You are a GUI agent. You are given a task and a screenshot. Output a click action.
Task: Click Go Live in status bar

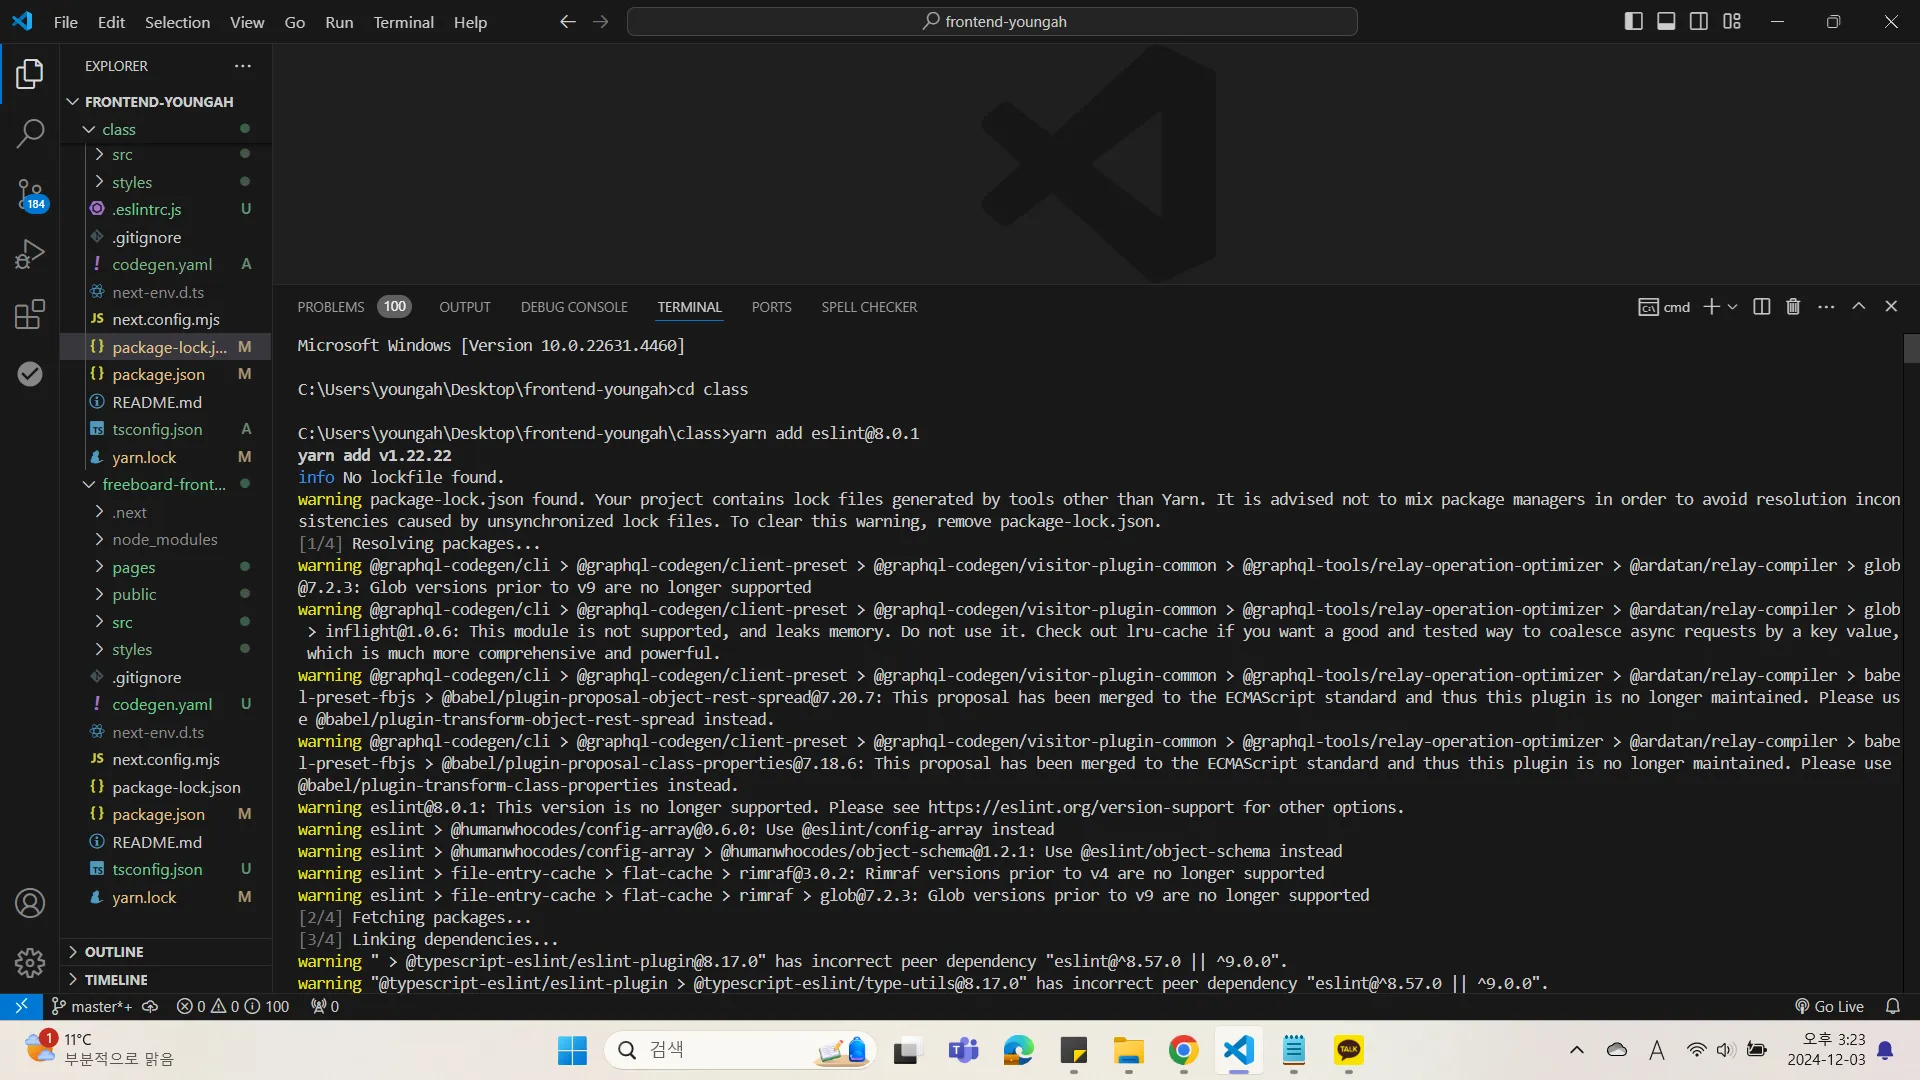pos(1829,1007)
